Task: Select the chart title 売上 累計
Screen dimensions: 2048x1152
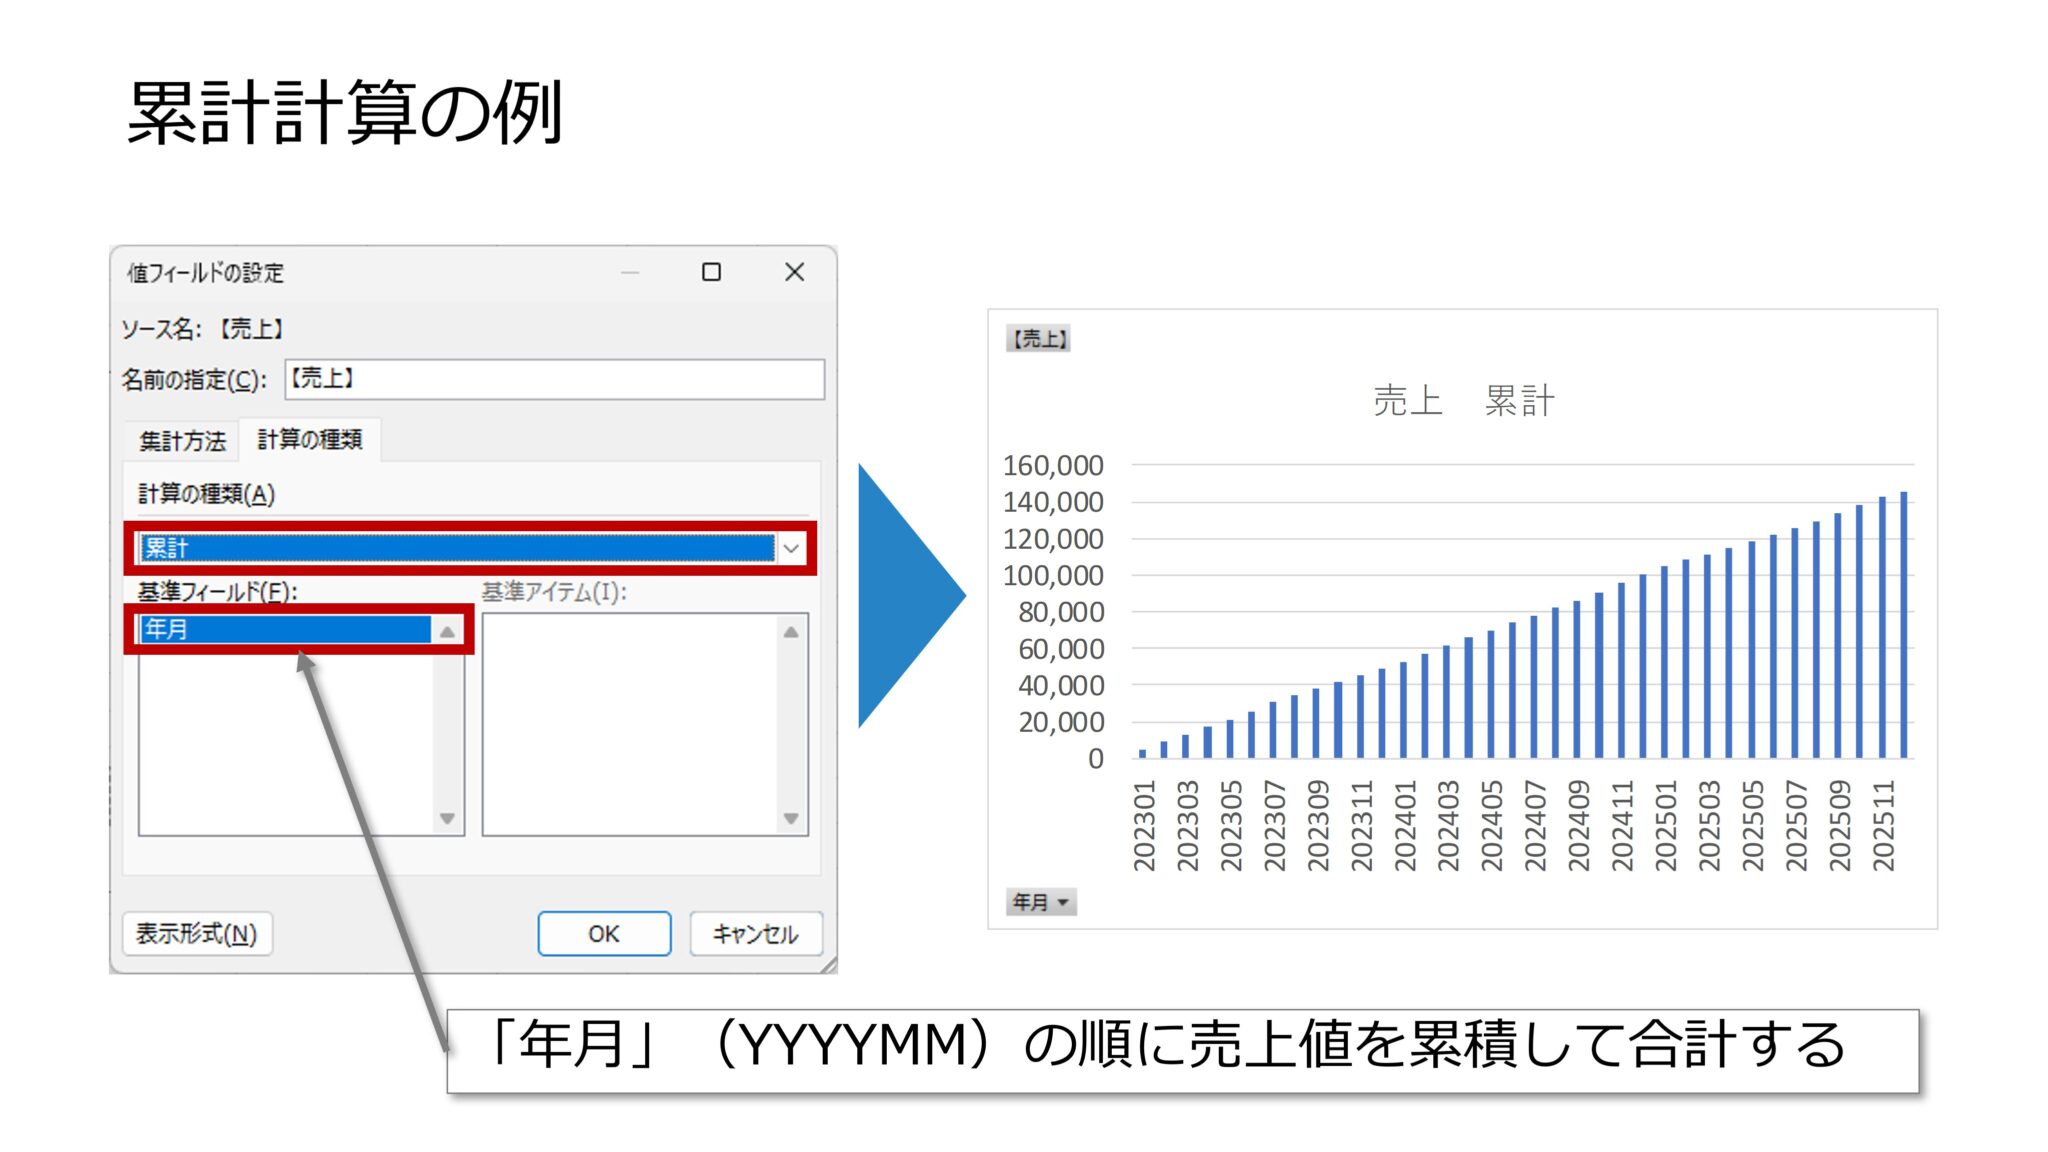Action: point(1467,402)
